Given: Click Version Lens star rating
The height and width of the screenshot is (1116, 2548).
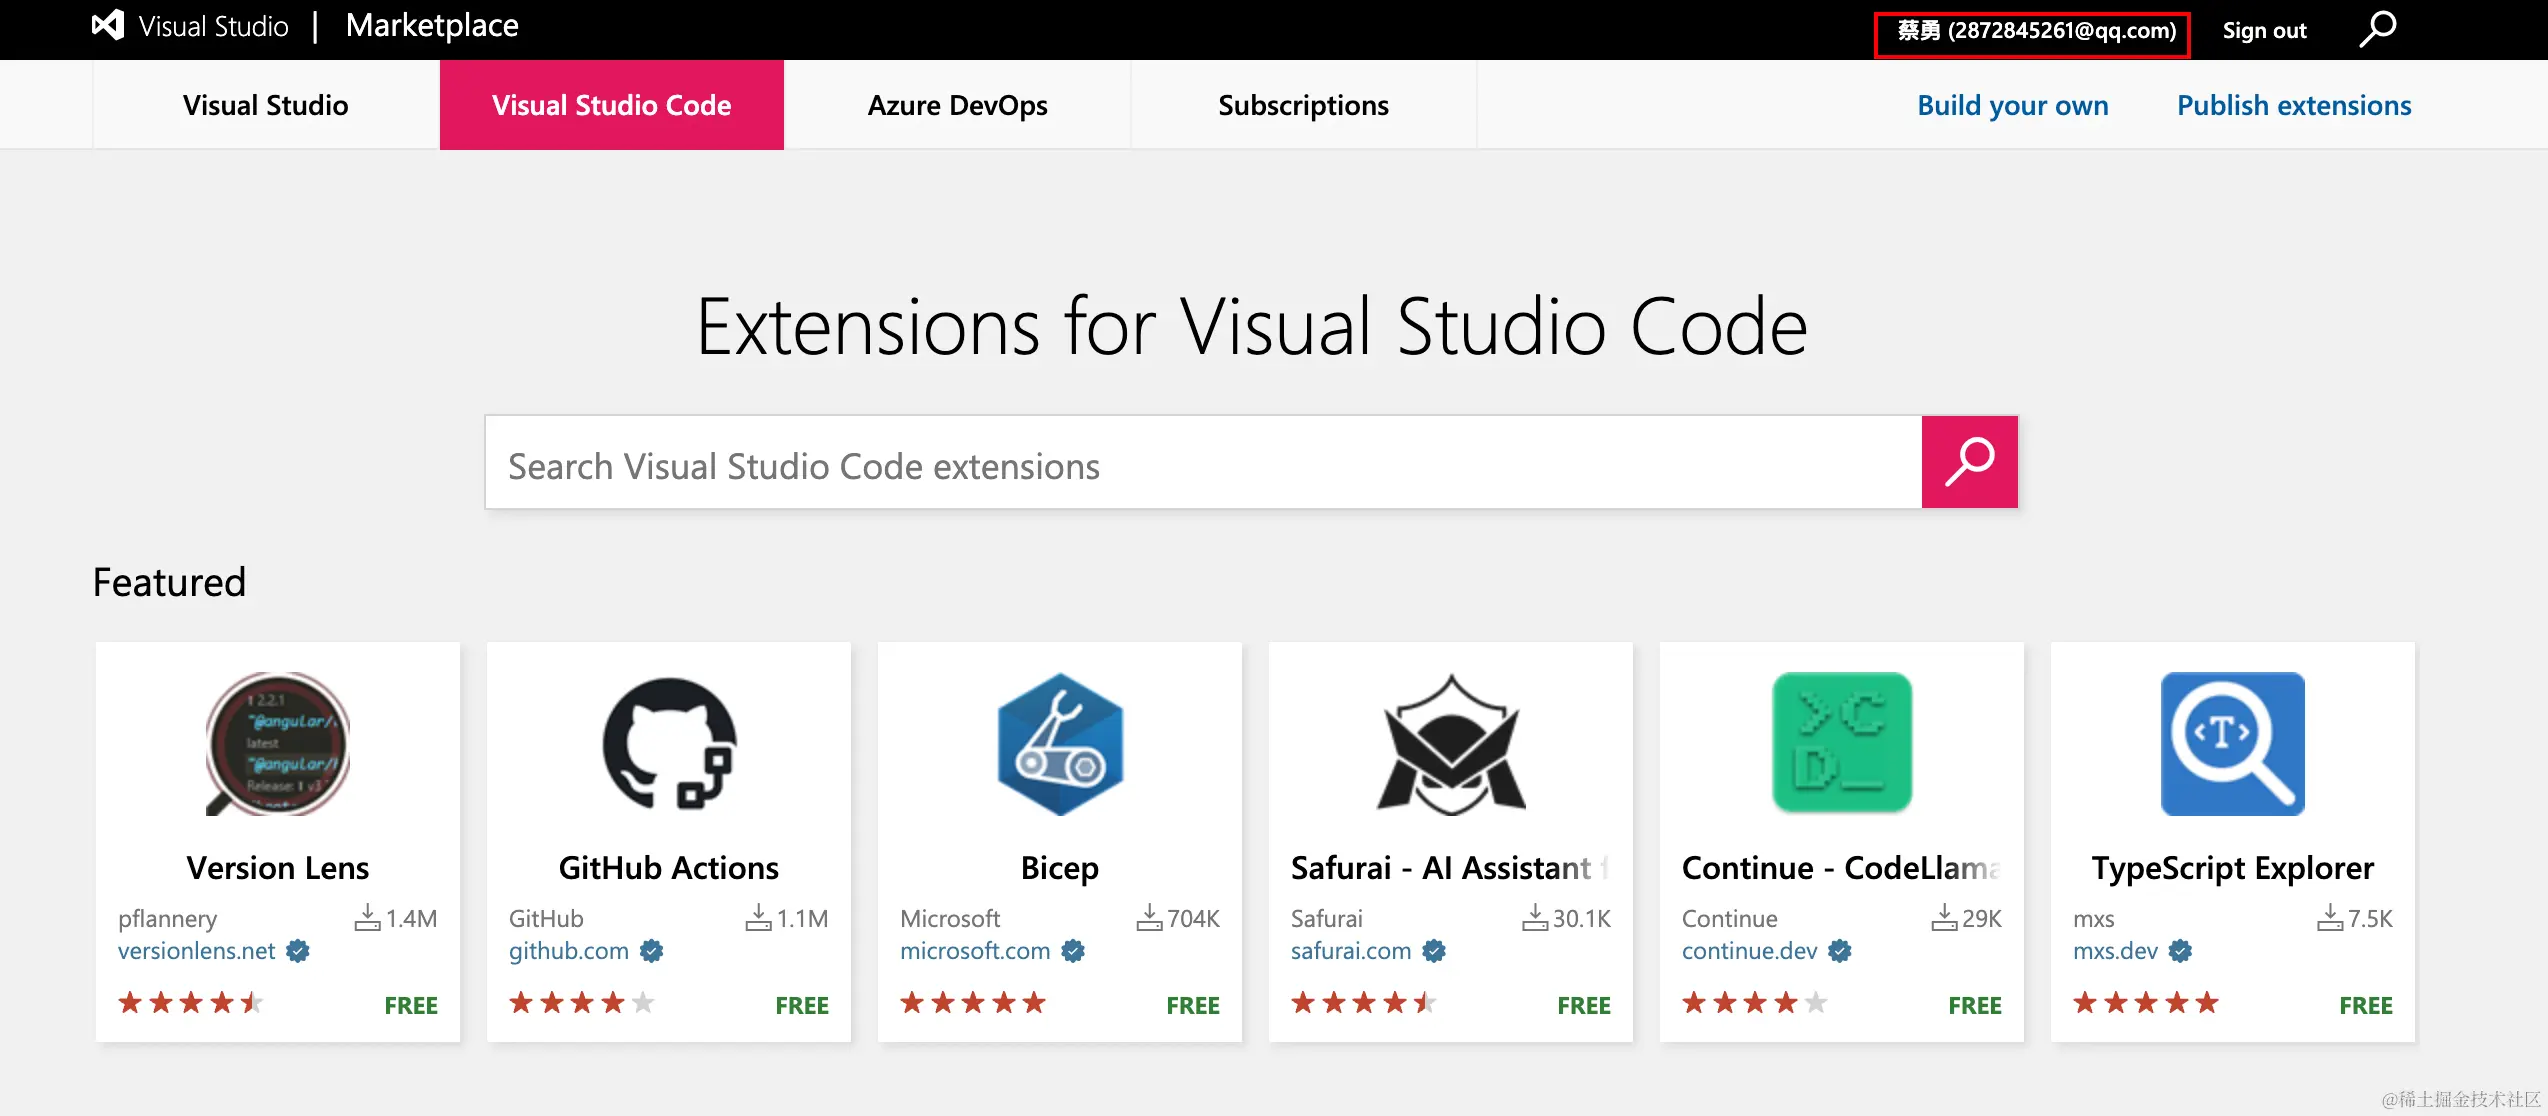Looking at the screenshot, I should (190, 1002).
